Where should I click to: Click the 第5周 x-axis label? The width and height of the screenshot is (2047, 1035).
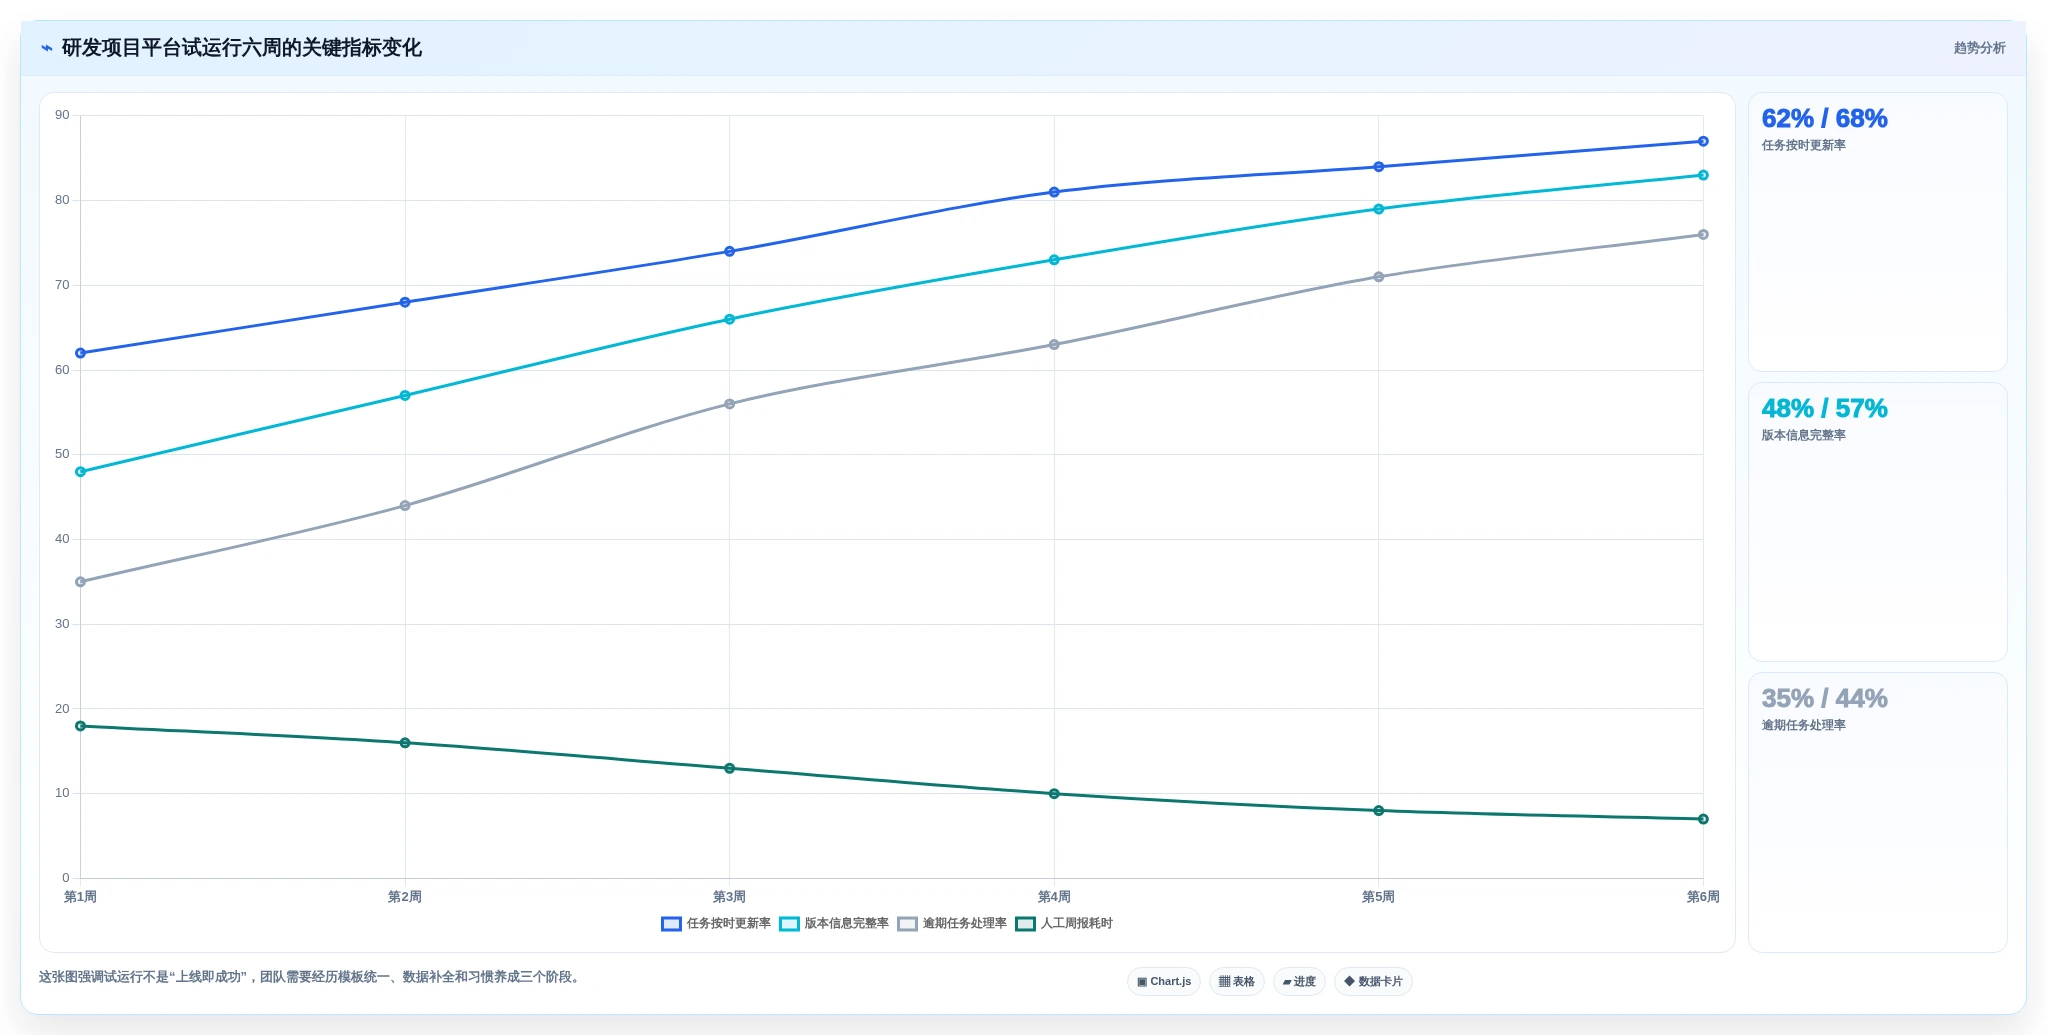[1378, 897]
